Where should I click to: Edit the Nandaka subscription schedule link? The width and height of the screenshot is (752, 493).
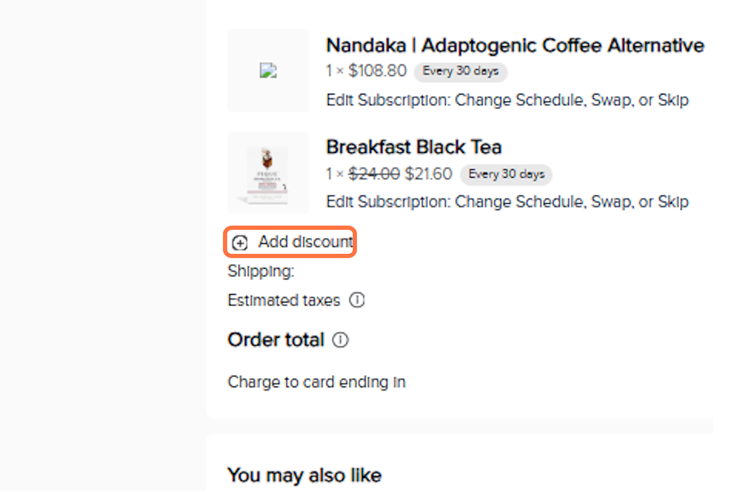[x=507, y=100]
